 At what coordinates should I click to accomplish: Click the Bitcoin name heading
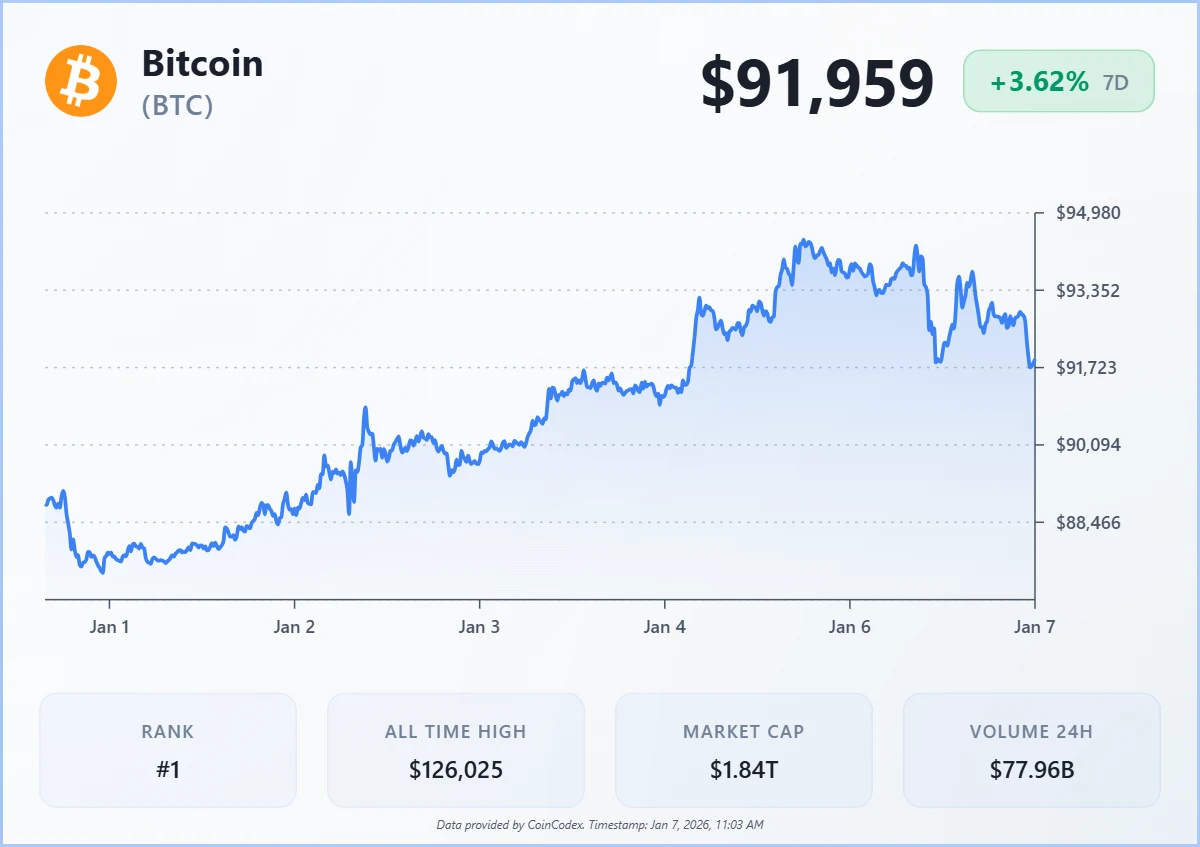click(x=202, y=64)
